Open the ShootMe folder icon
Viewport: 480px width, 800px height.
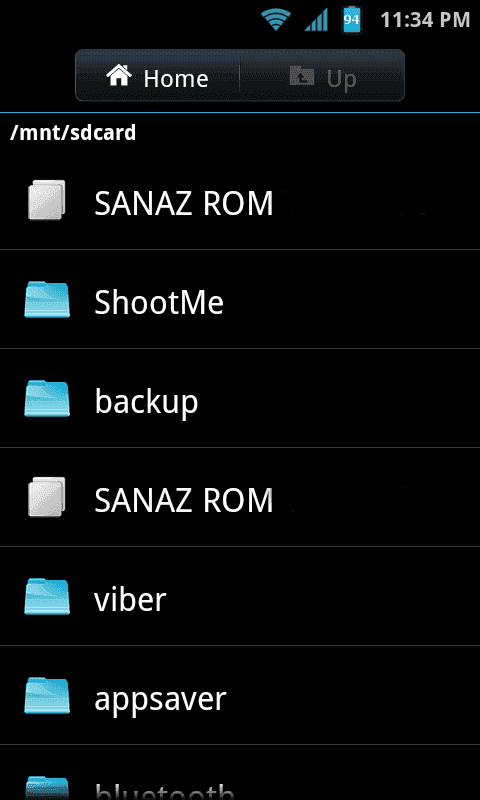(x=47, y=299)
